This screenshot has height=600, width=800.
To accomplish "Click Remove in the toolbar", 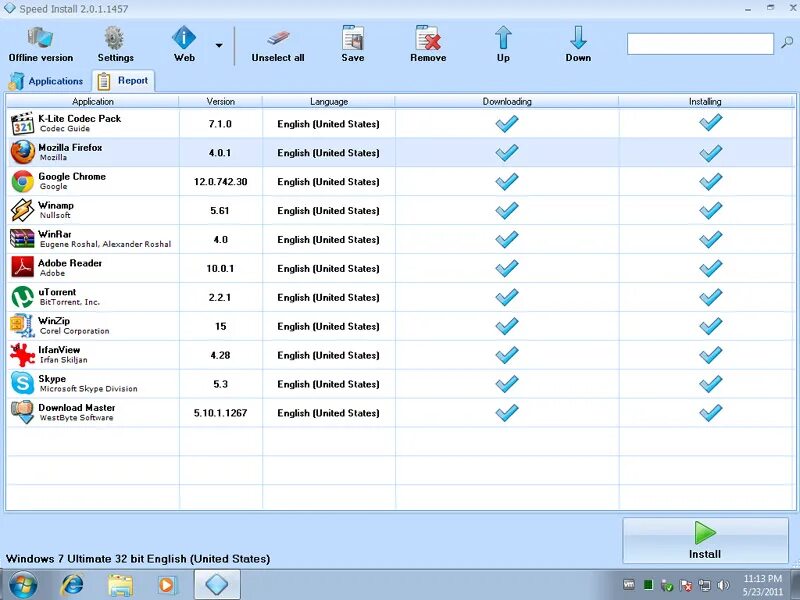I will point(428,45).
